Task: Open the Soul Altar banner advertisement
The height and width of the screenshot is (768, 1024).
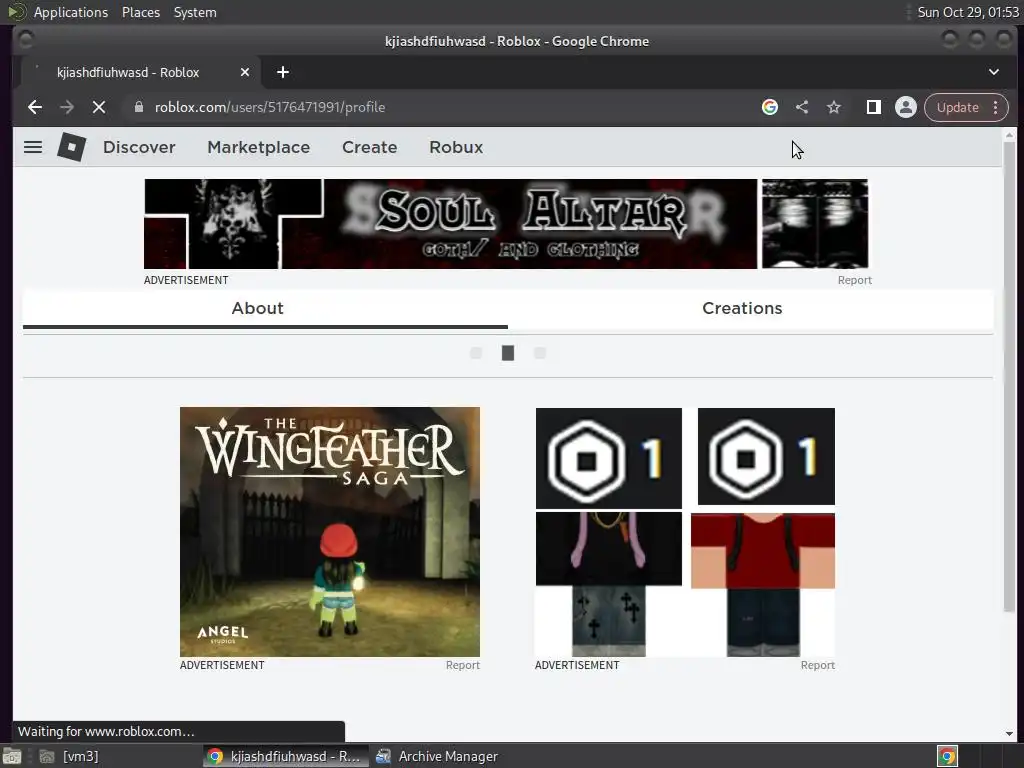Action: (x=506, y=224)
